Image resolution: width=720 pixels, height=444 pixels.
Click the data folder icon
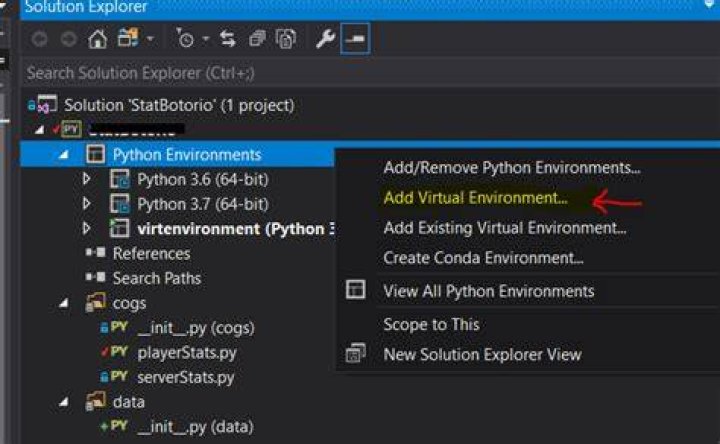pyautogui.click(x=96, y=401)
